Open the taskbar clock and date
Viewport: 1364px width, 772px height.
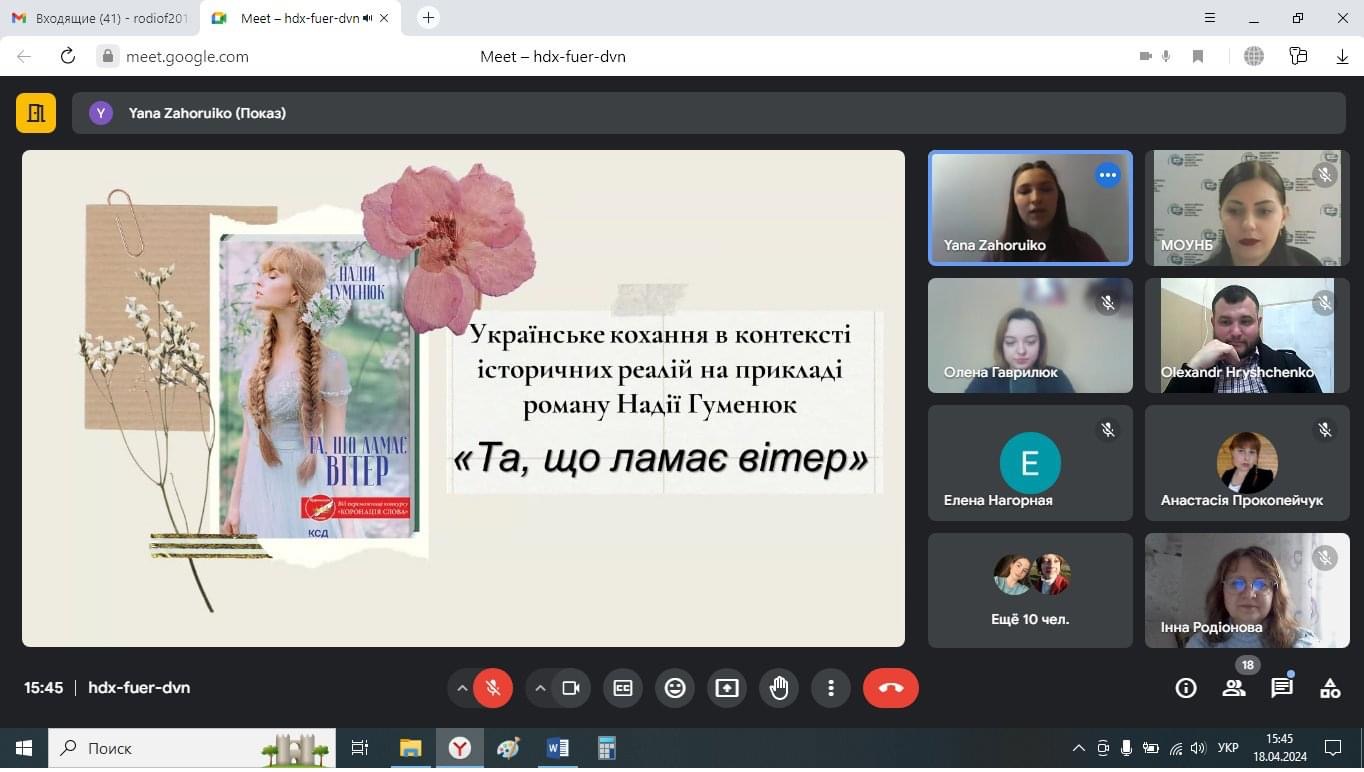[1279, 748]
